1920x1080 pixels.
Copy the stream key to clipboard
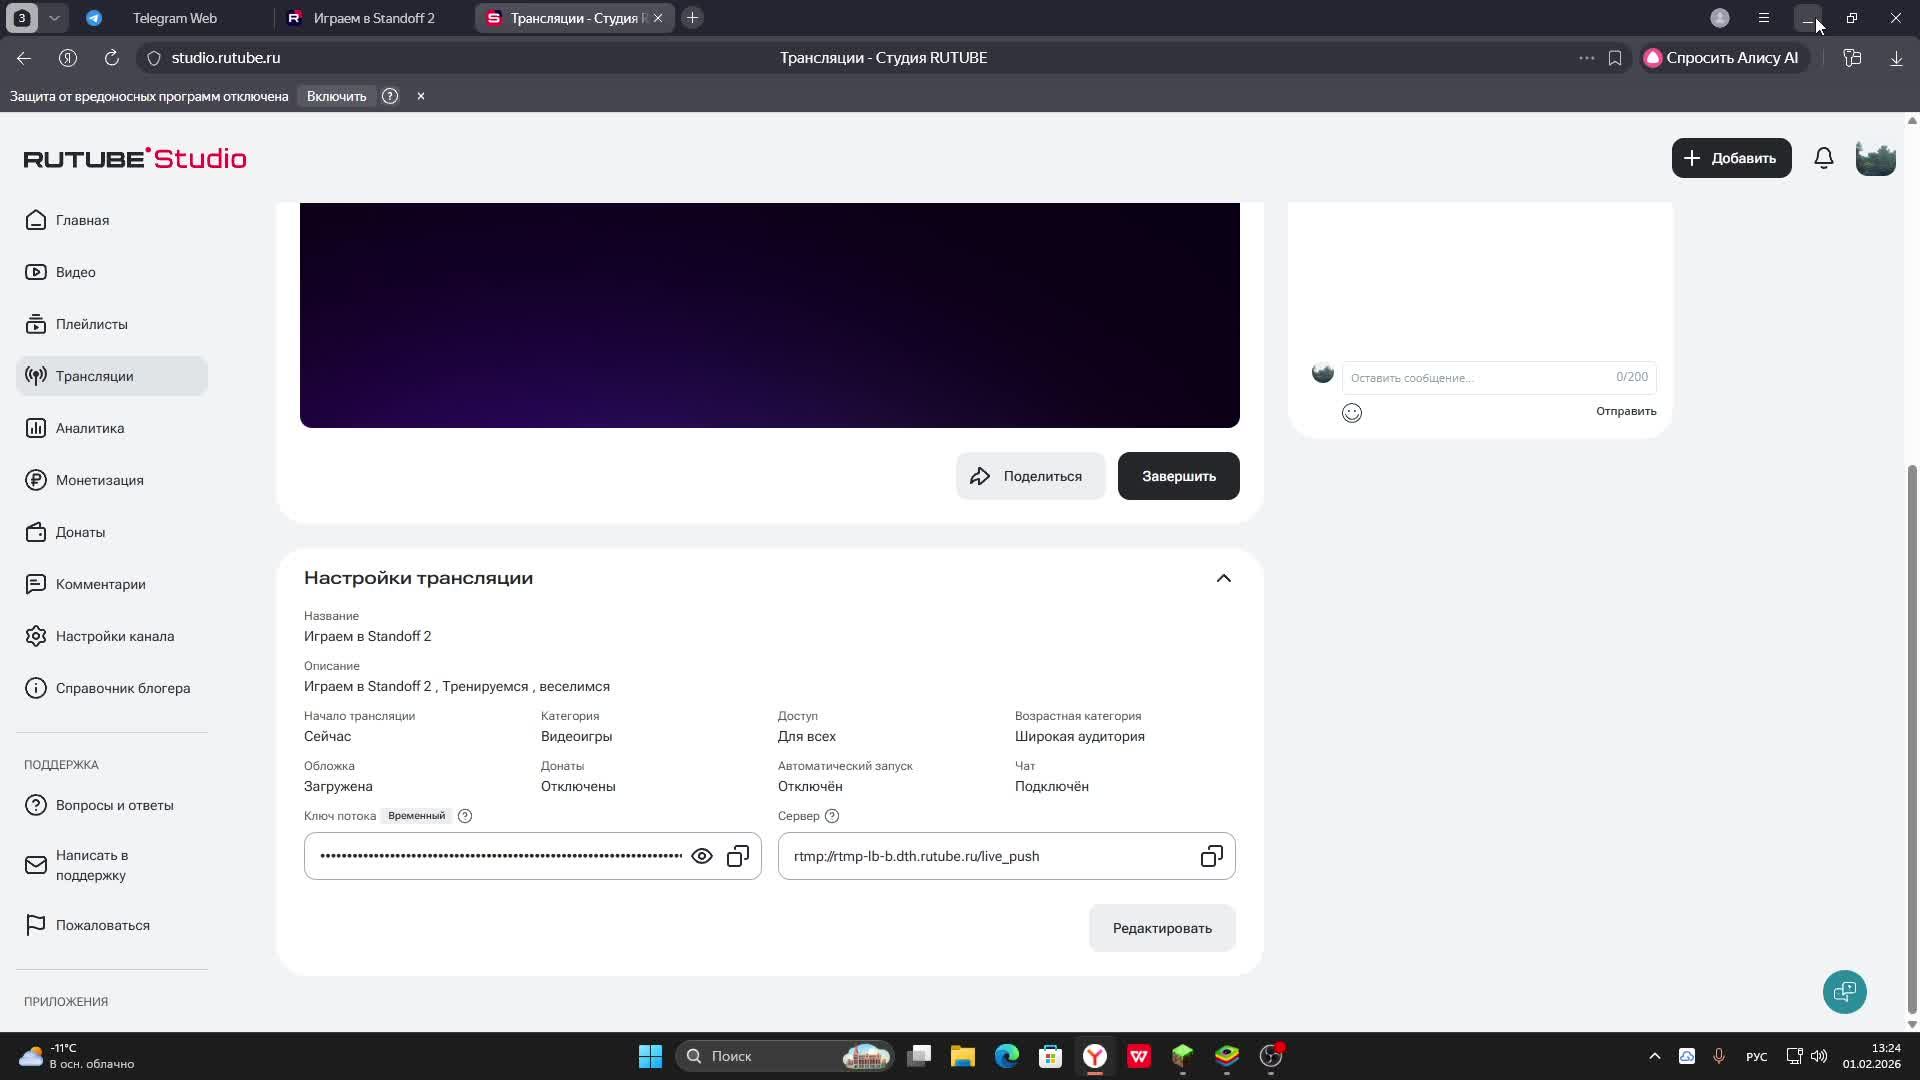(x=738, y=856)
